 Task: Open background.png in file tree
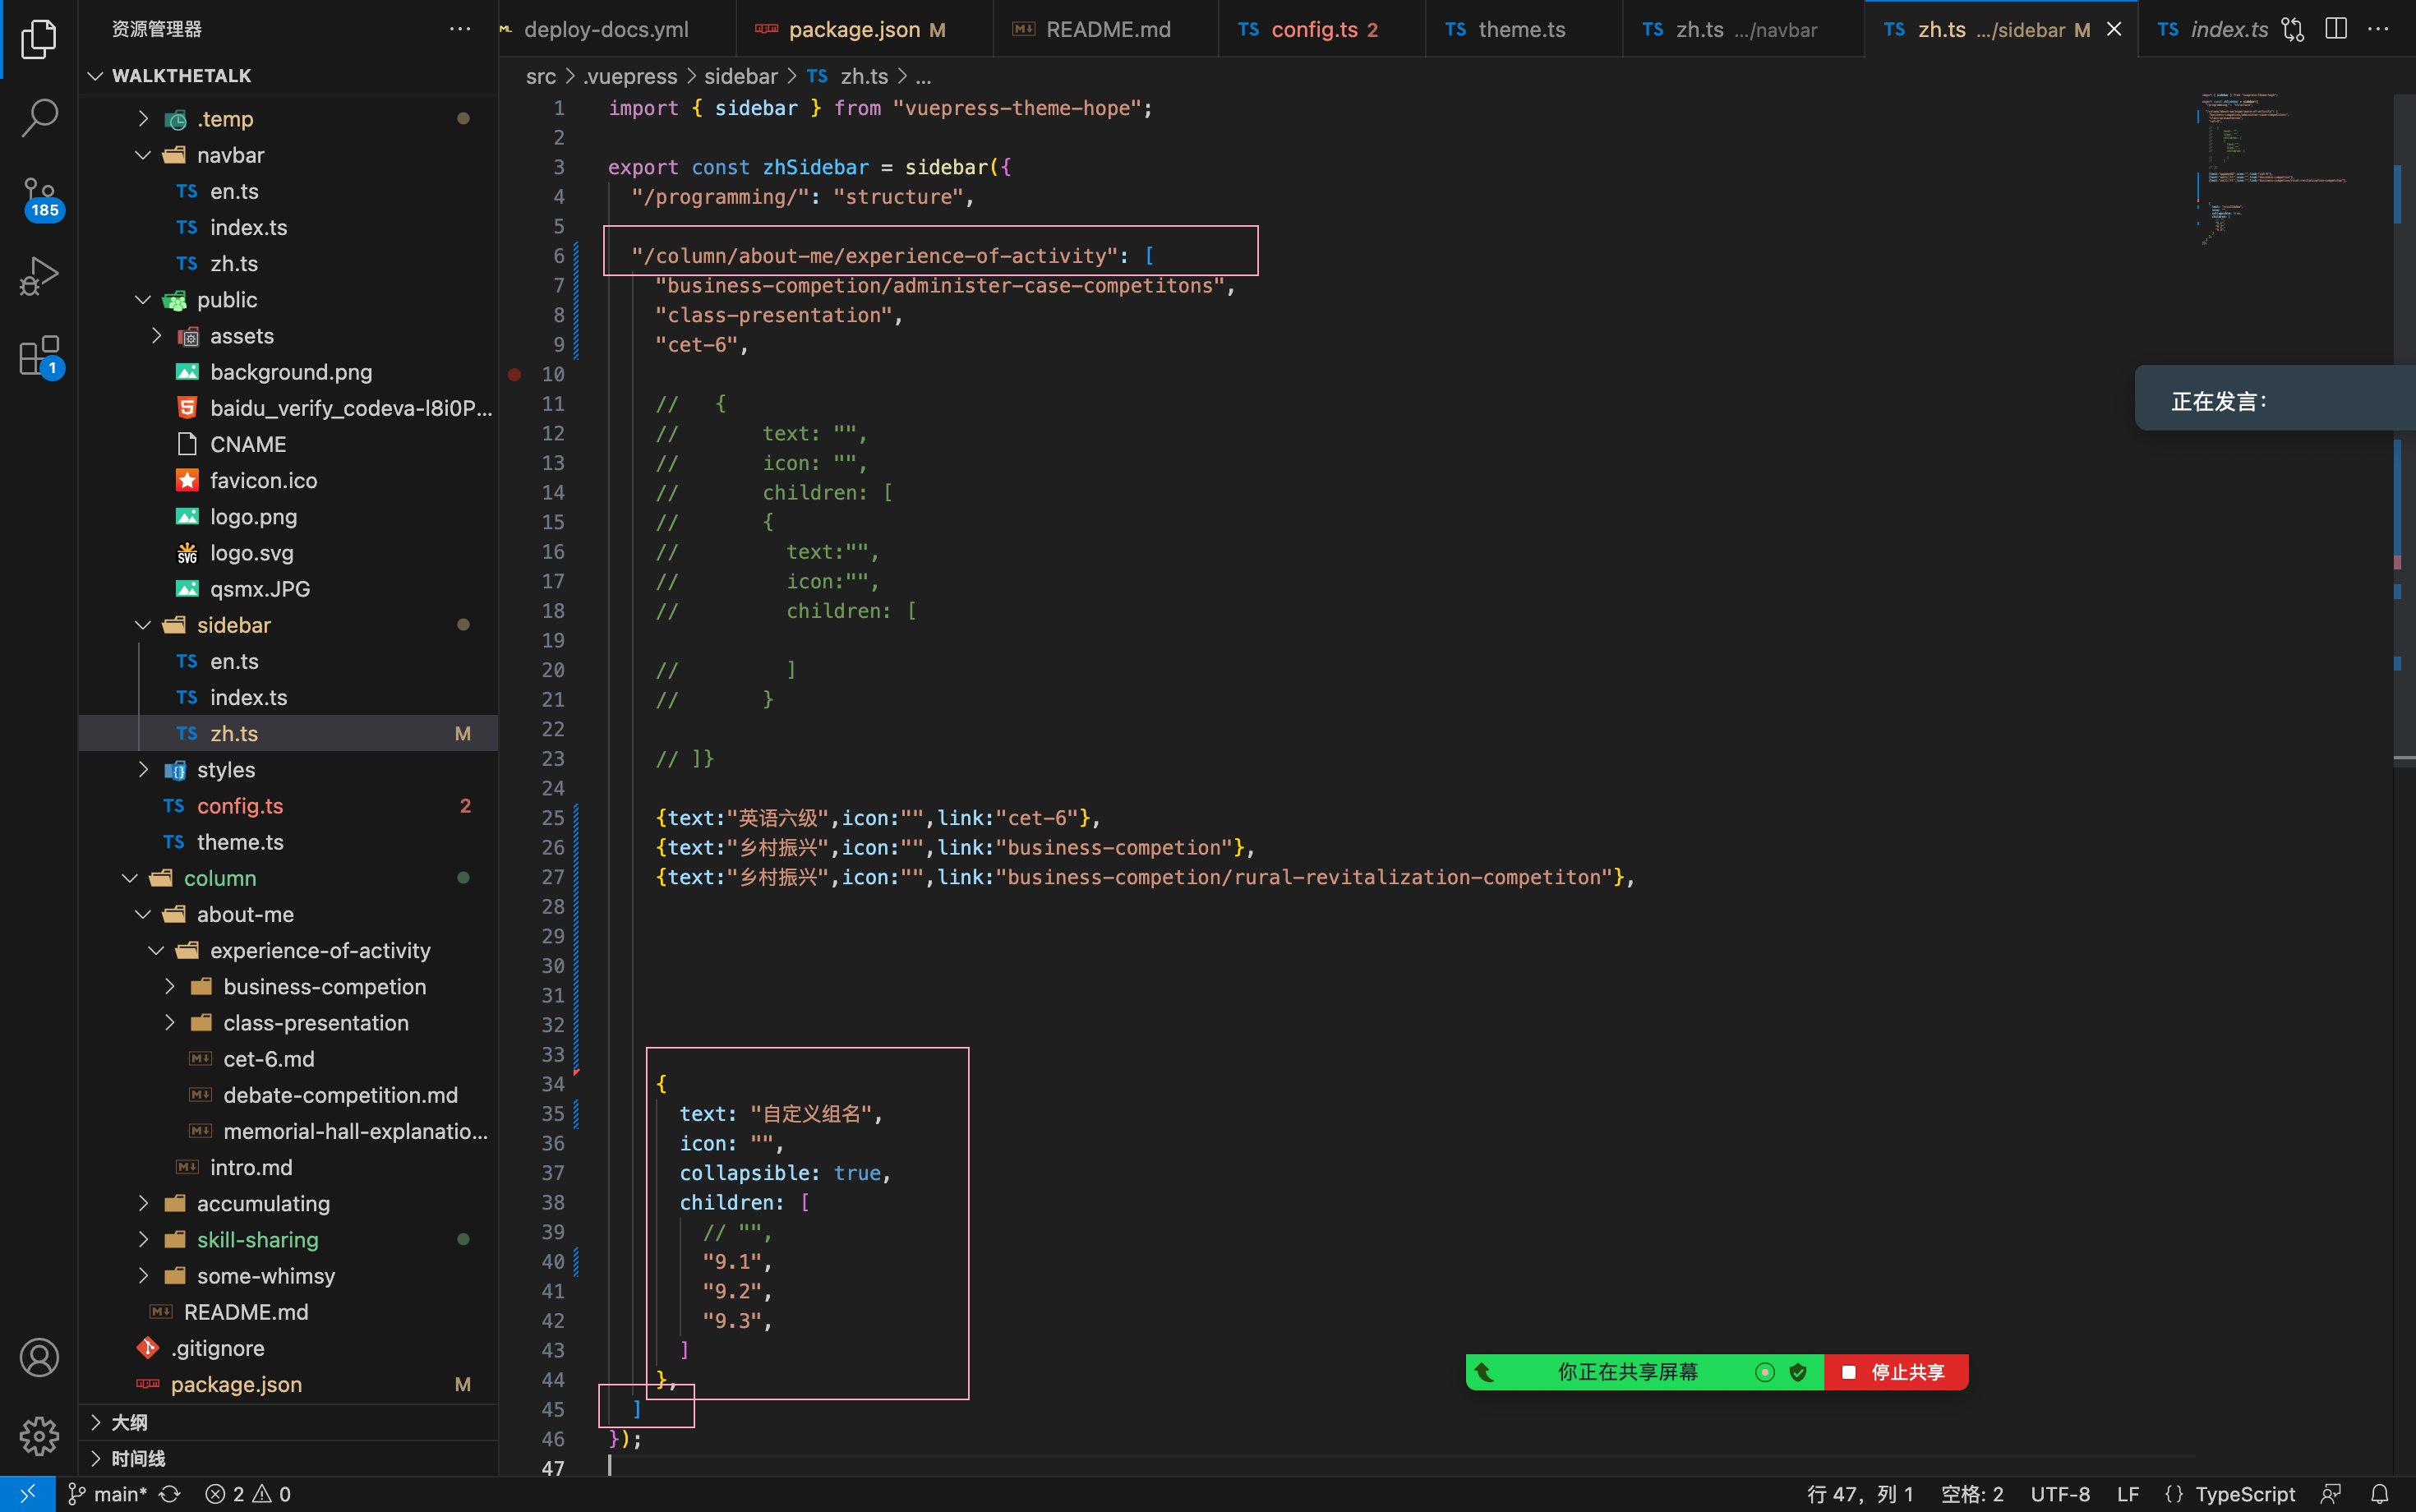[288, 372]
